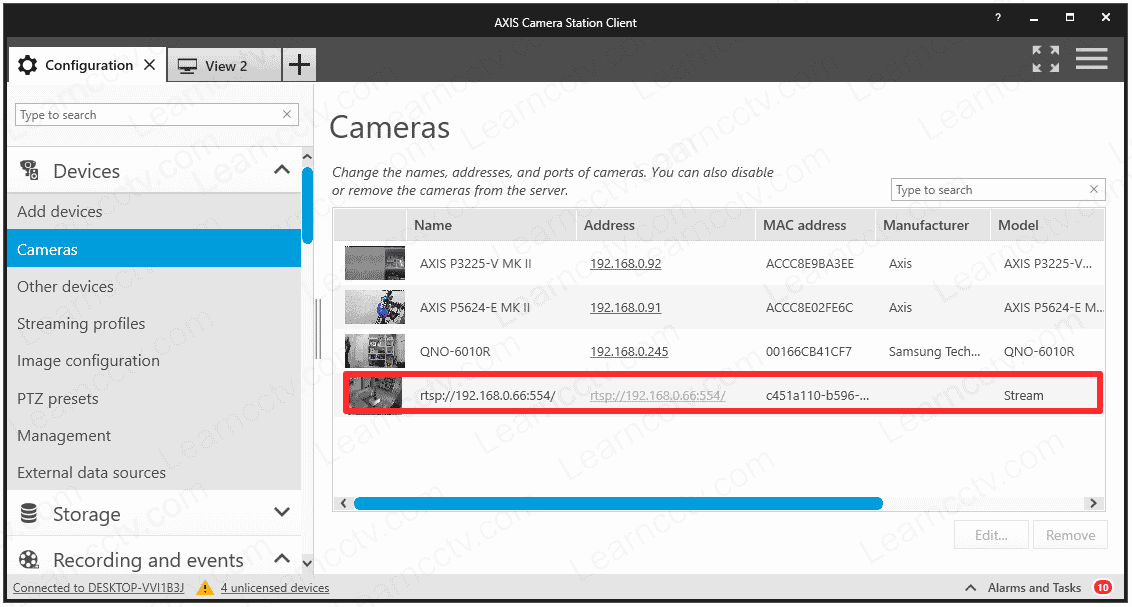Viewport: 1132px width, 607px height.
Task: Open Streaming profiles in the sidebar
Action: pos(81,324)
